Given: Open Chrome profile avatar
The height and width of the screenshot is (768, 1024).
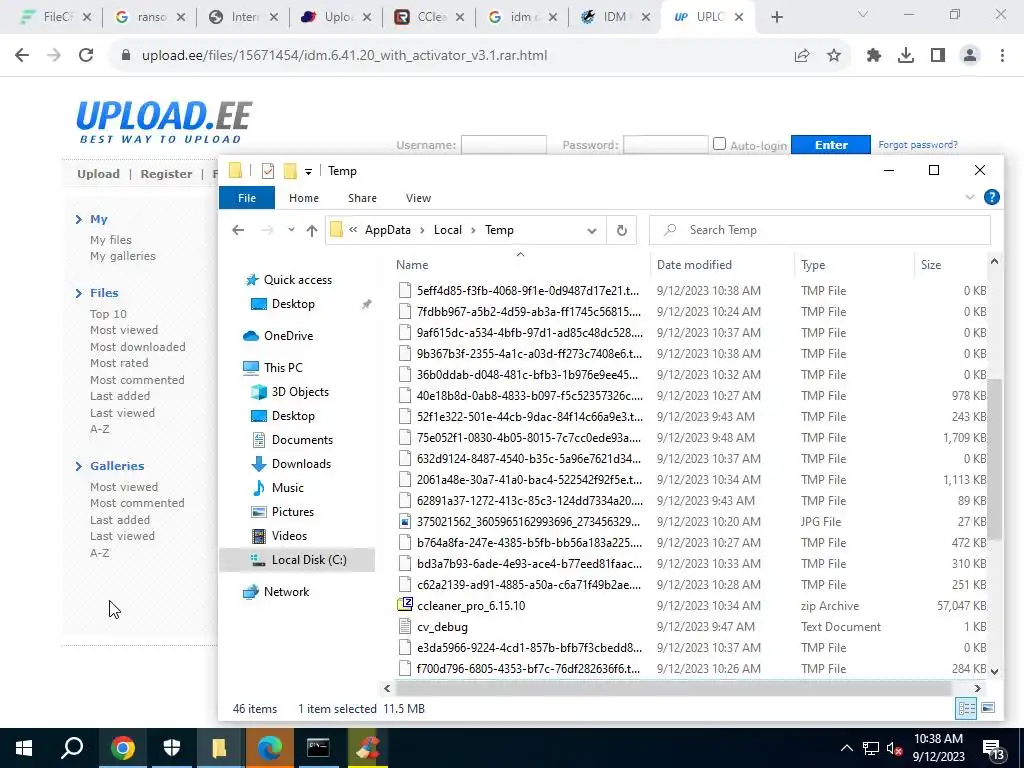Looking at the screenshot, I should click(x=970, y=56).
